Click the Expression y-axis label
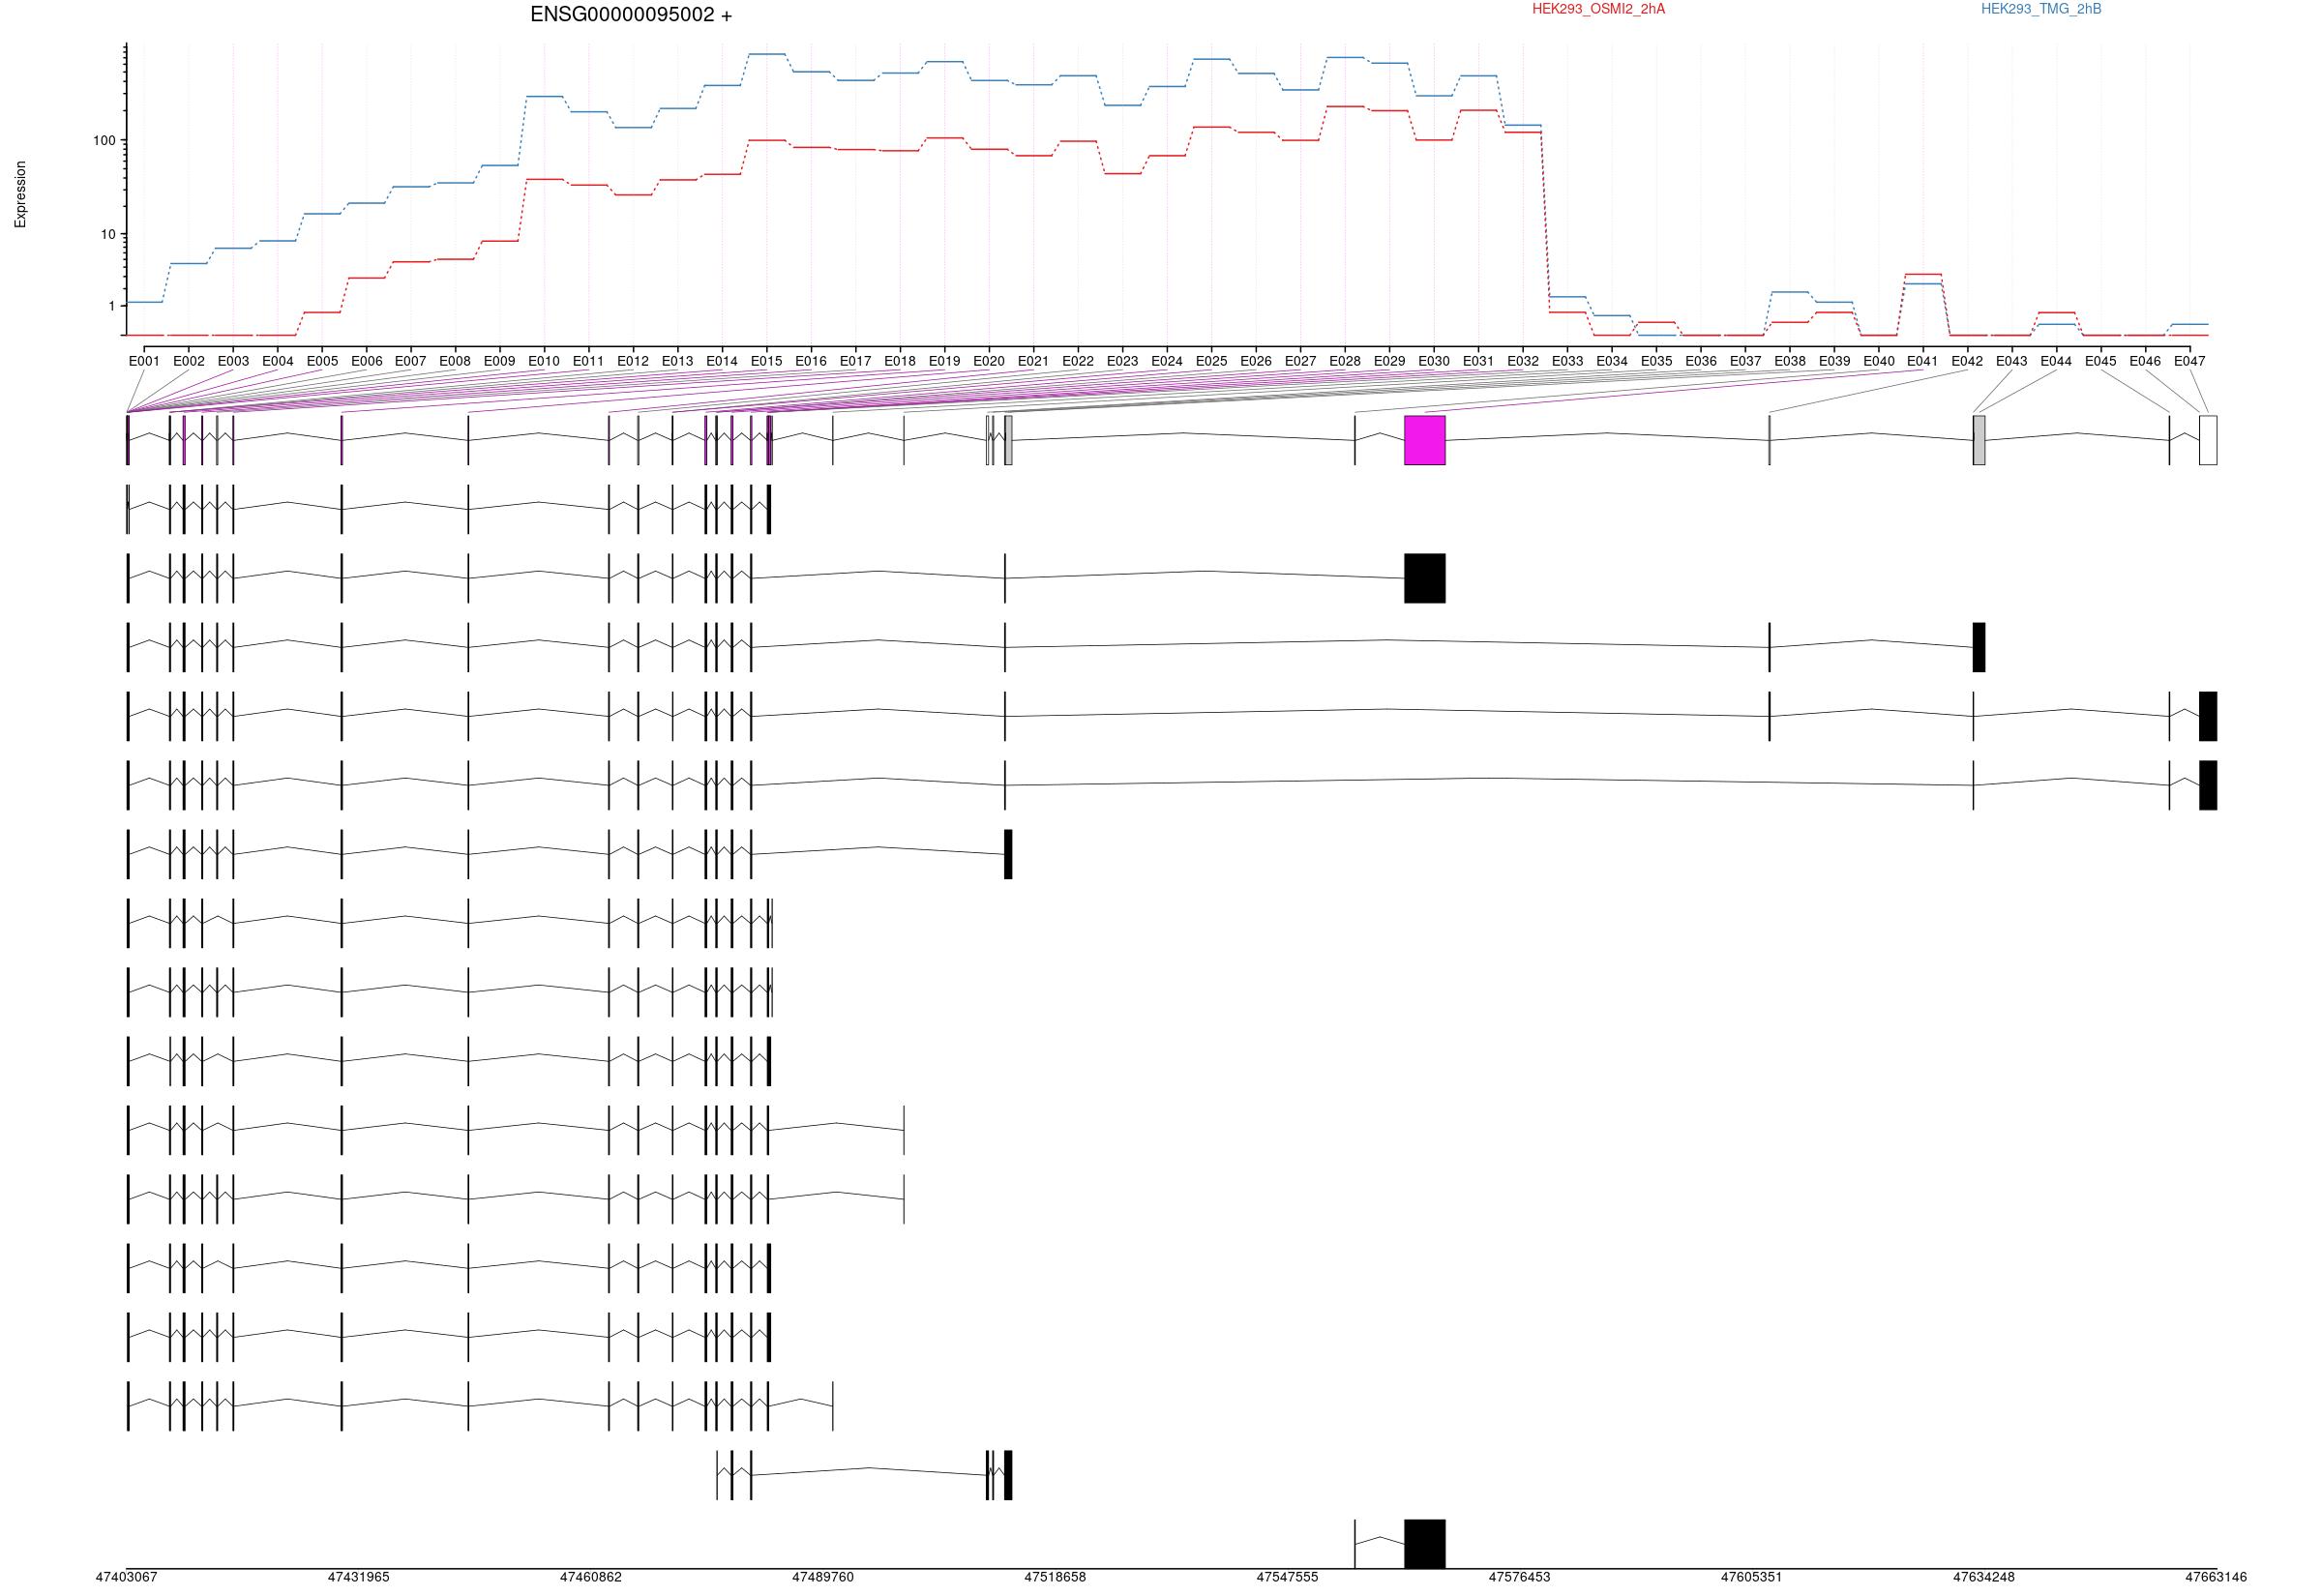The height and width of the screenshot is (1596, 2322). click(20, 194)
